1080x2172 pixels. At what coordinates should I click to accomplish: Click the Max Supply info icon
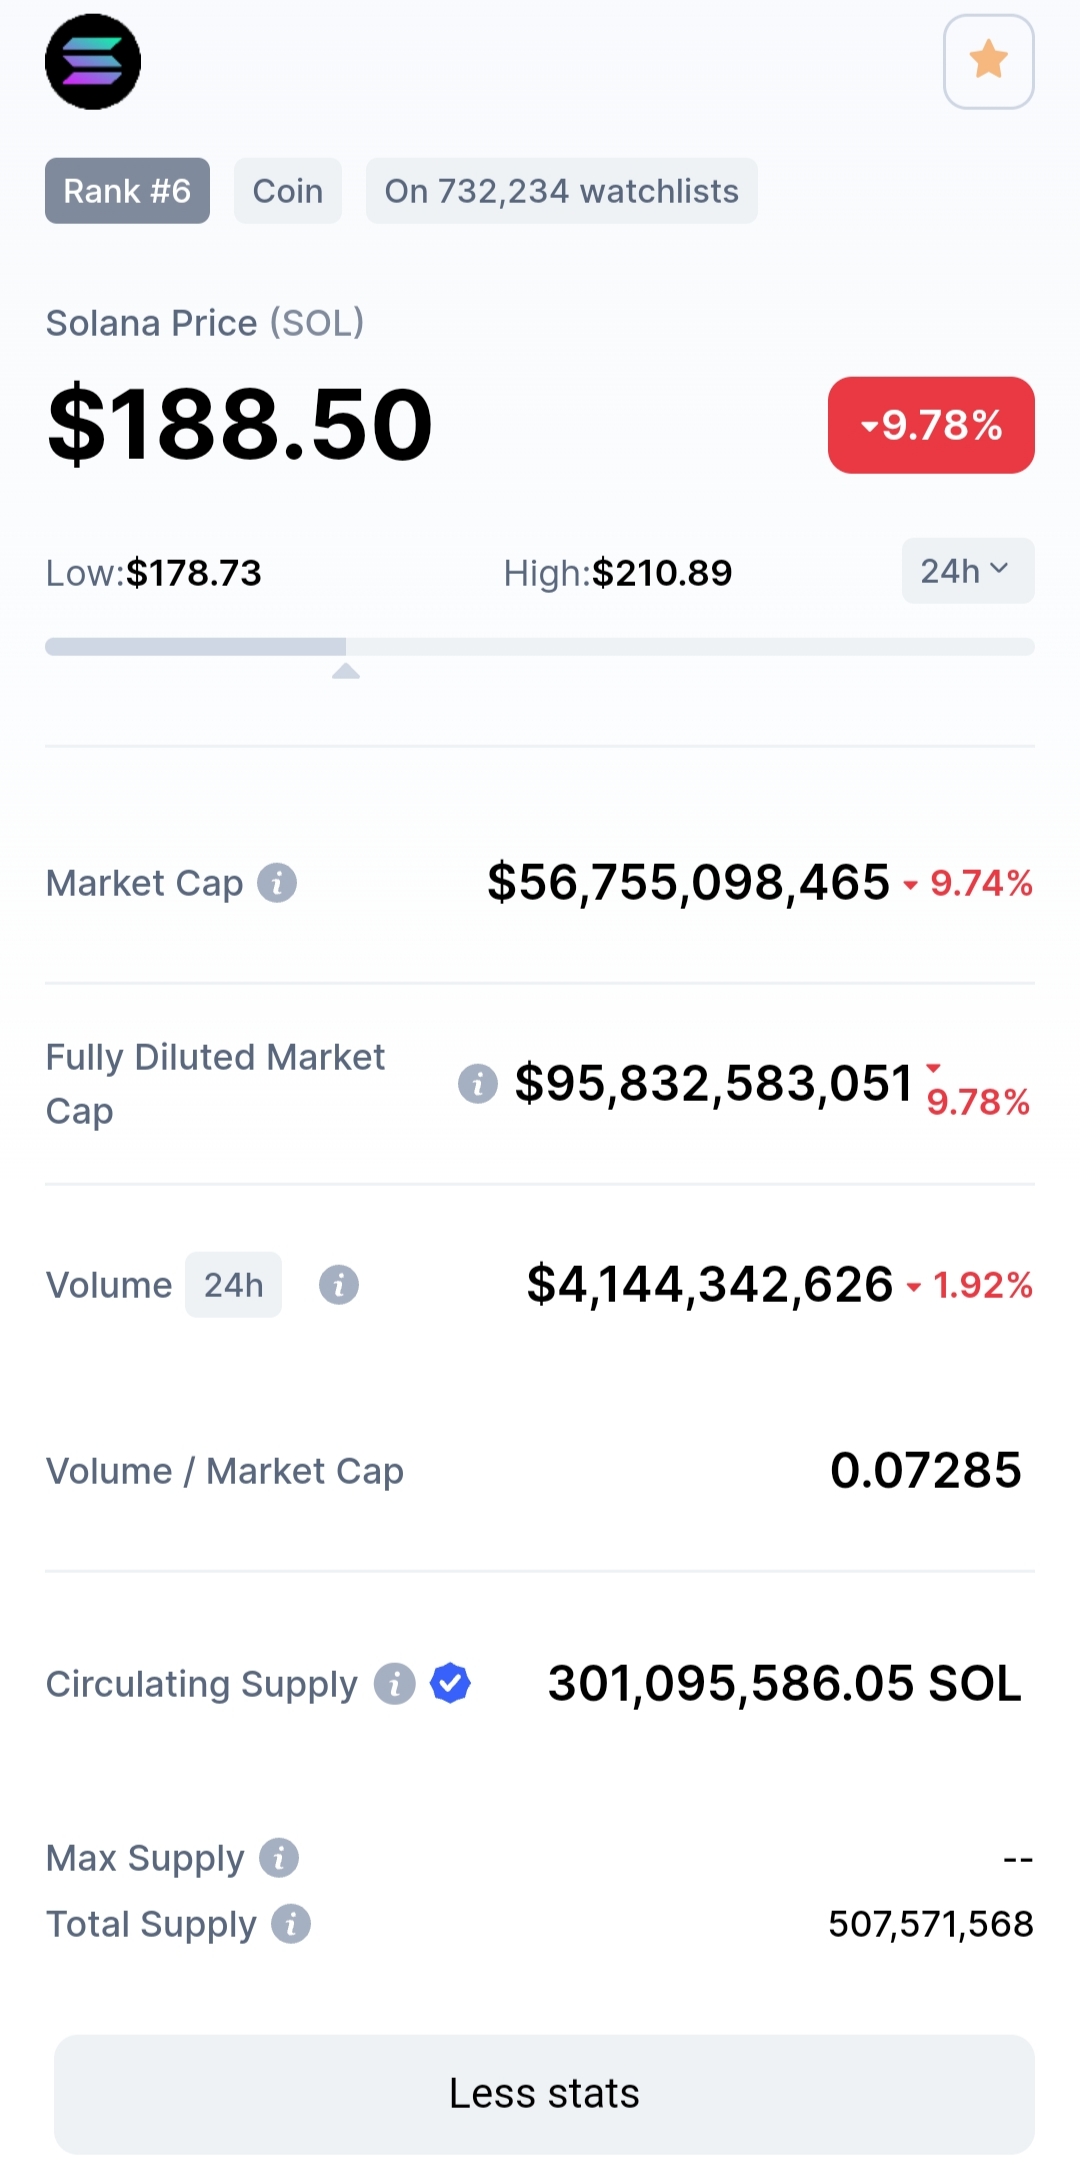coord(279,1858)
